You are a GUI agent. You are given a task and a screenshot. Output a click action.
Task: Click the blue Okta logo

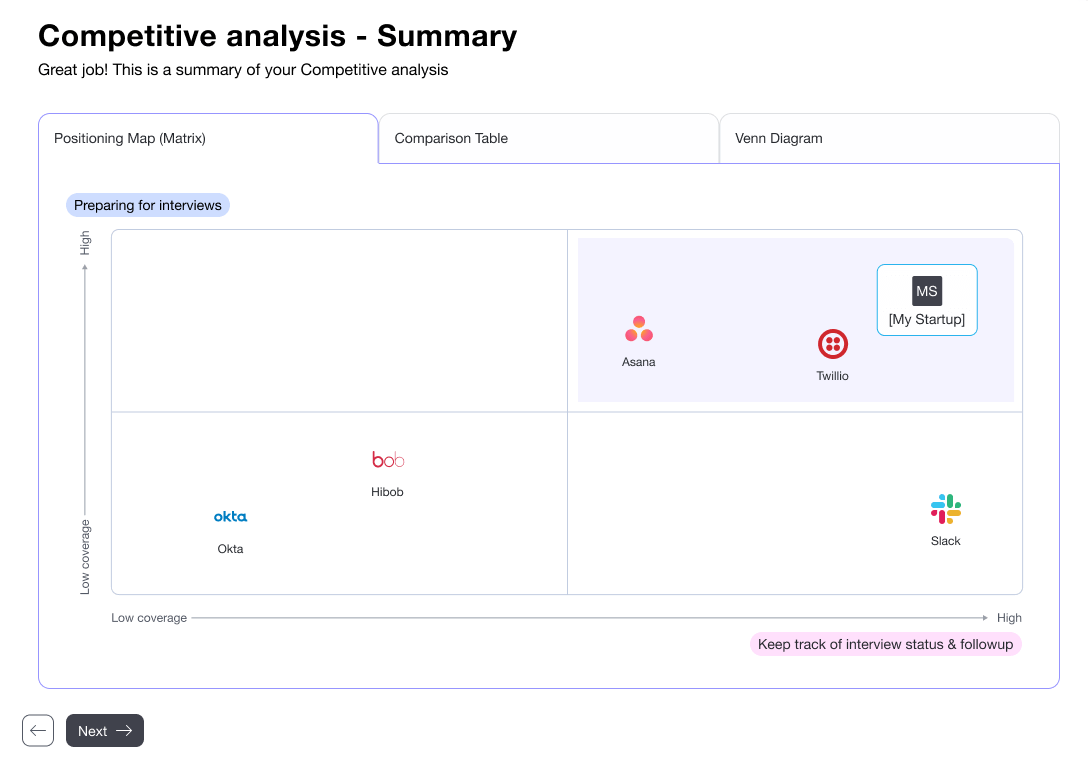(230, 517)
